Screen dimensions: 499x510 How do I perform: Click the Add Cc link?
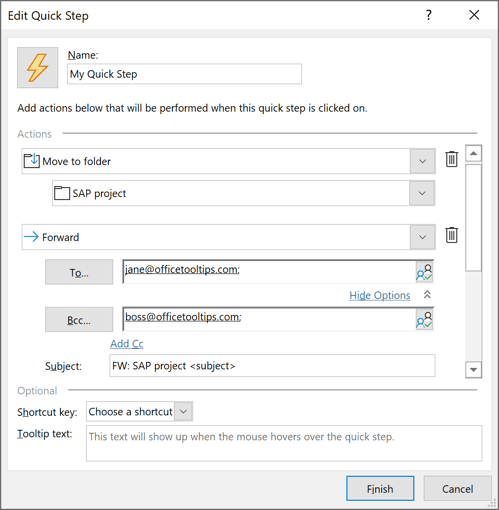point(127,344)
